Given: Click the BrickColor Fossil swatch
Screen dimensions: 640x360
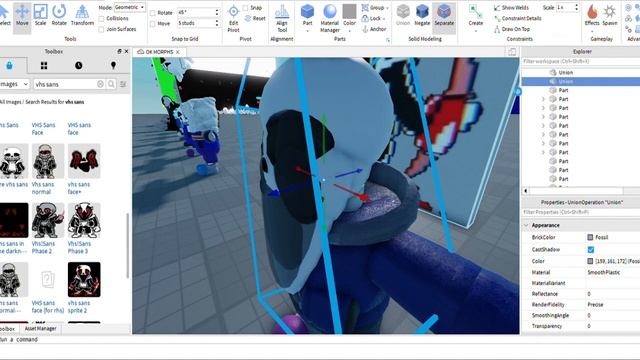Looking at the screenshot, I should 590,237.
